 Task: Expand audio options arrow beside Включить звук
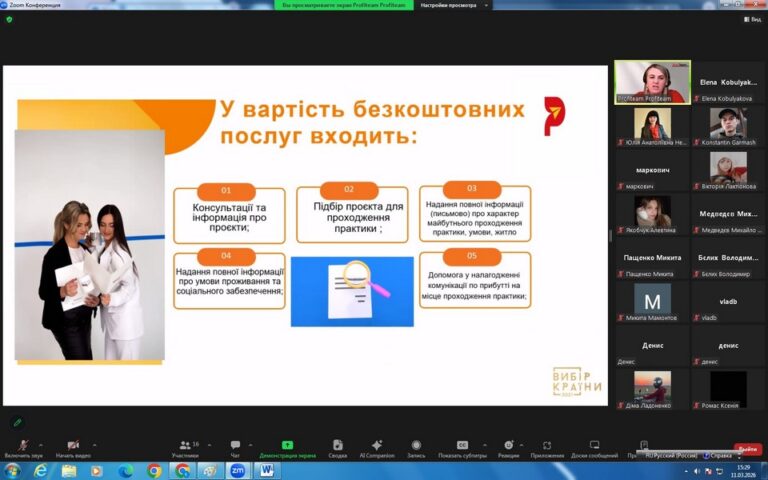click(40, 444)
